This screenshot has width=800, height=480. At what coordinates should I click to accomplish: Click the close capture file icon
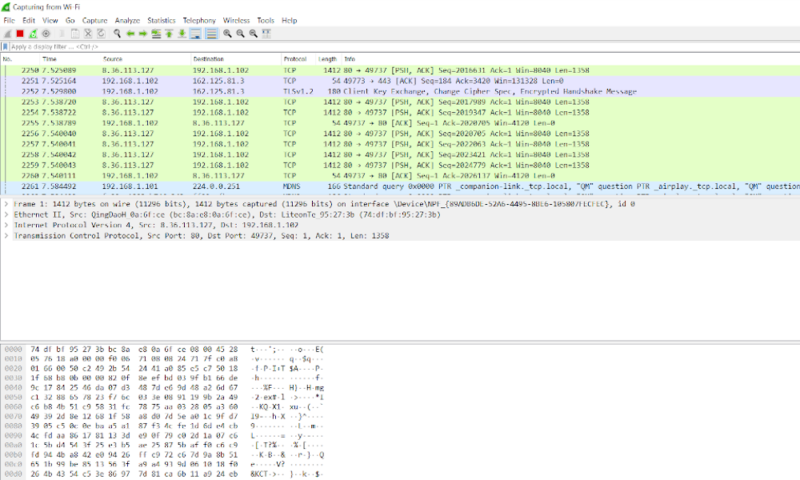tap(88, 34)
